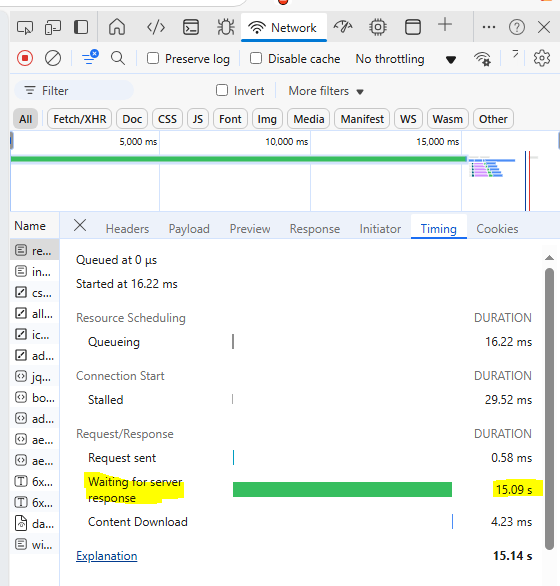This screenshot has width=560, height=586.
Task: Switch to the Headers tab
Action: point(127,229)
